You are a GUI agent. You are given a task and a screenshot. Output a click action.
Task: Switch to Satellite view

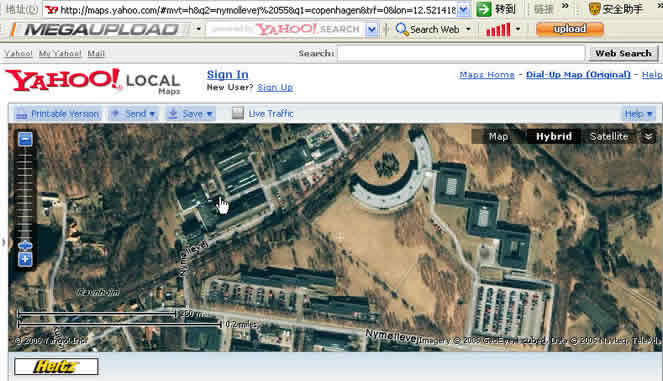[609, 137]
